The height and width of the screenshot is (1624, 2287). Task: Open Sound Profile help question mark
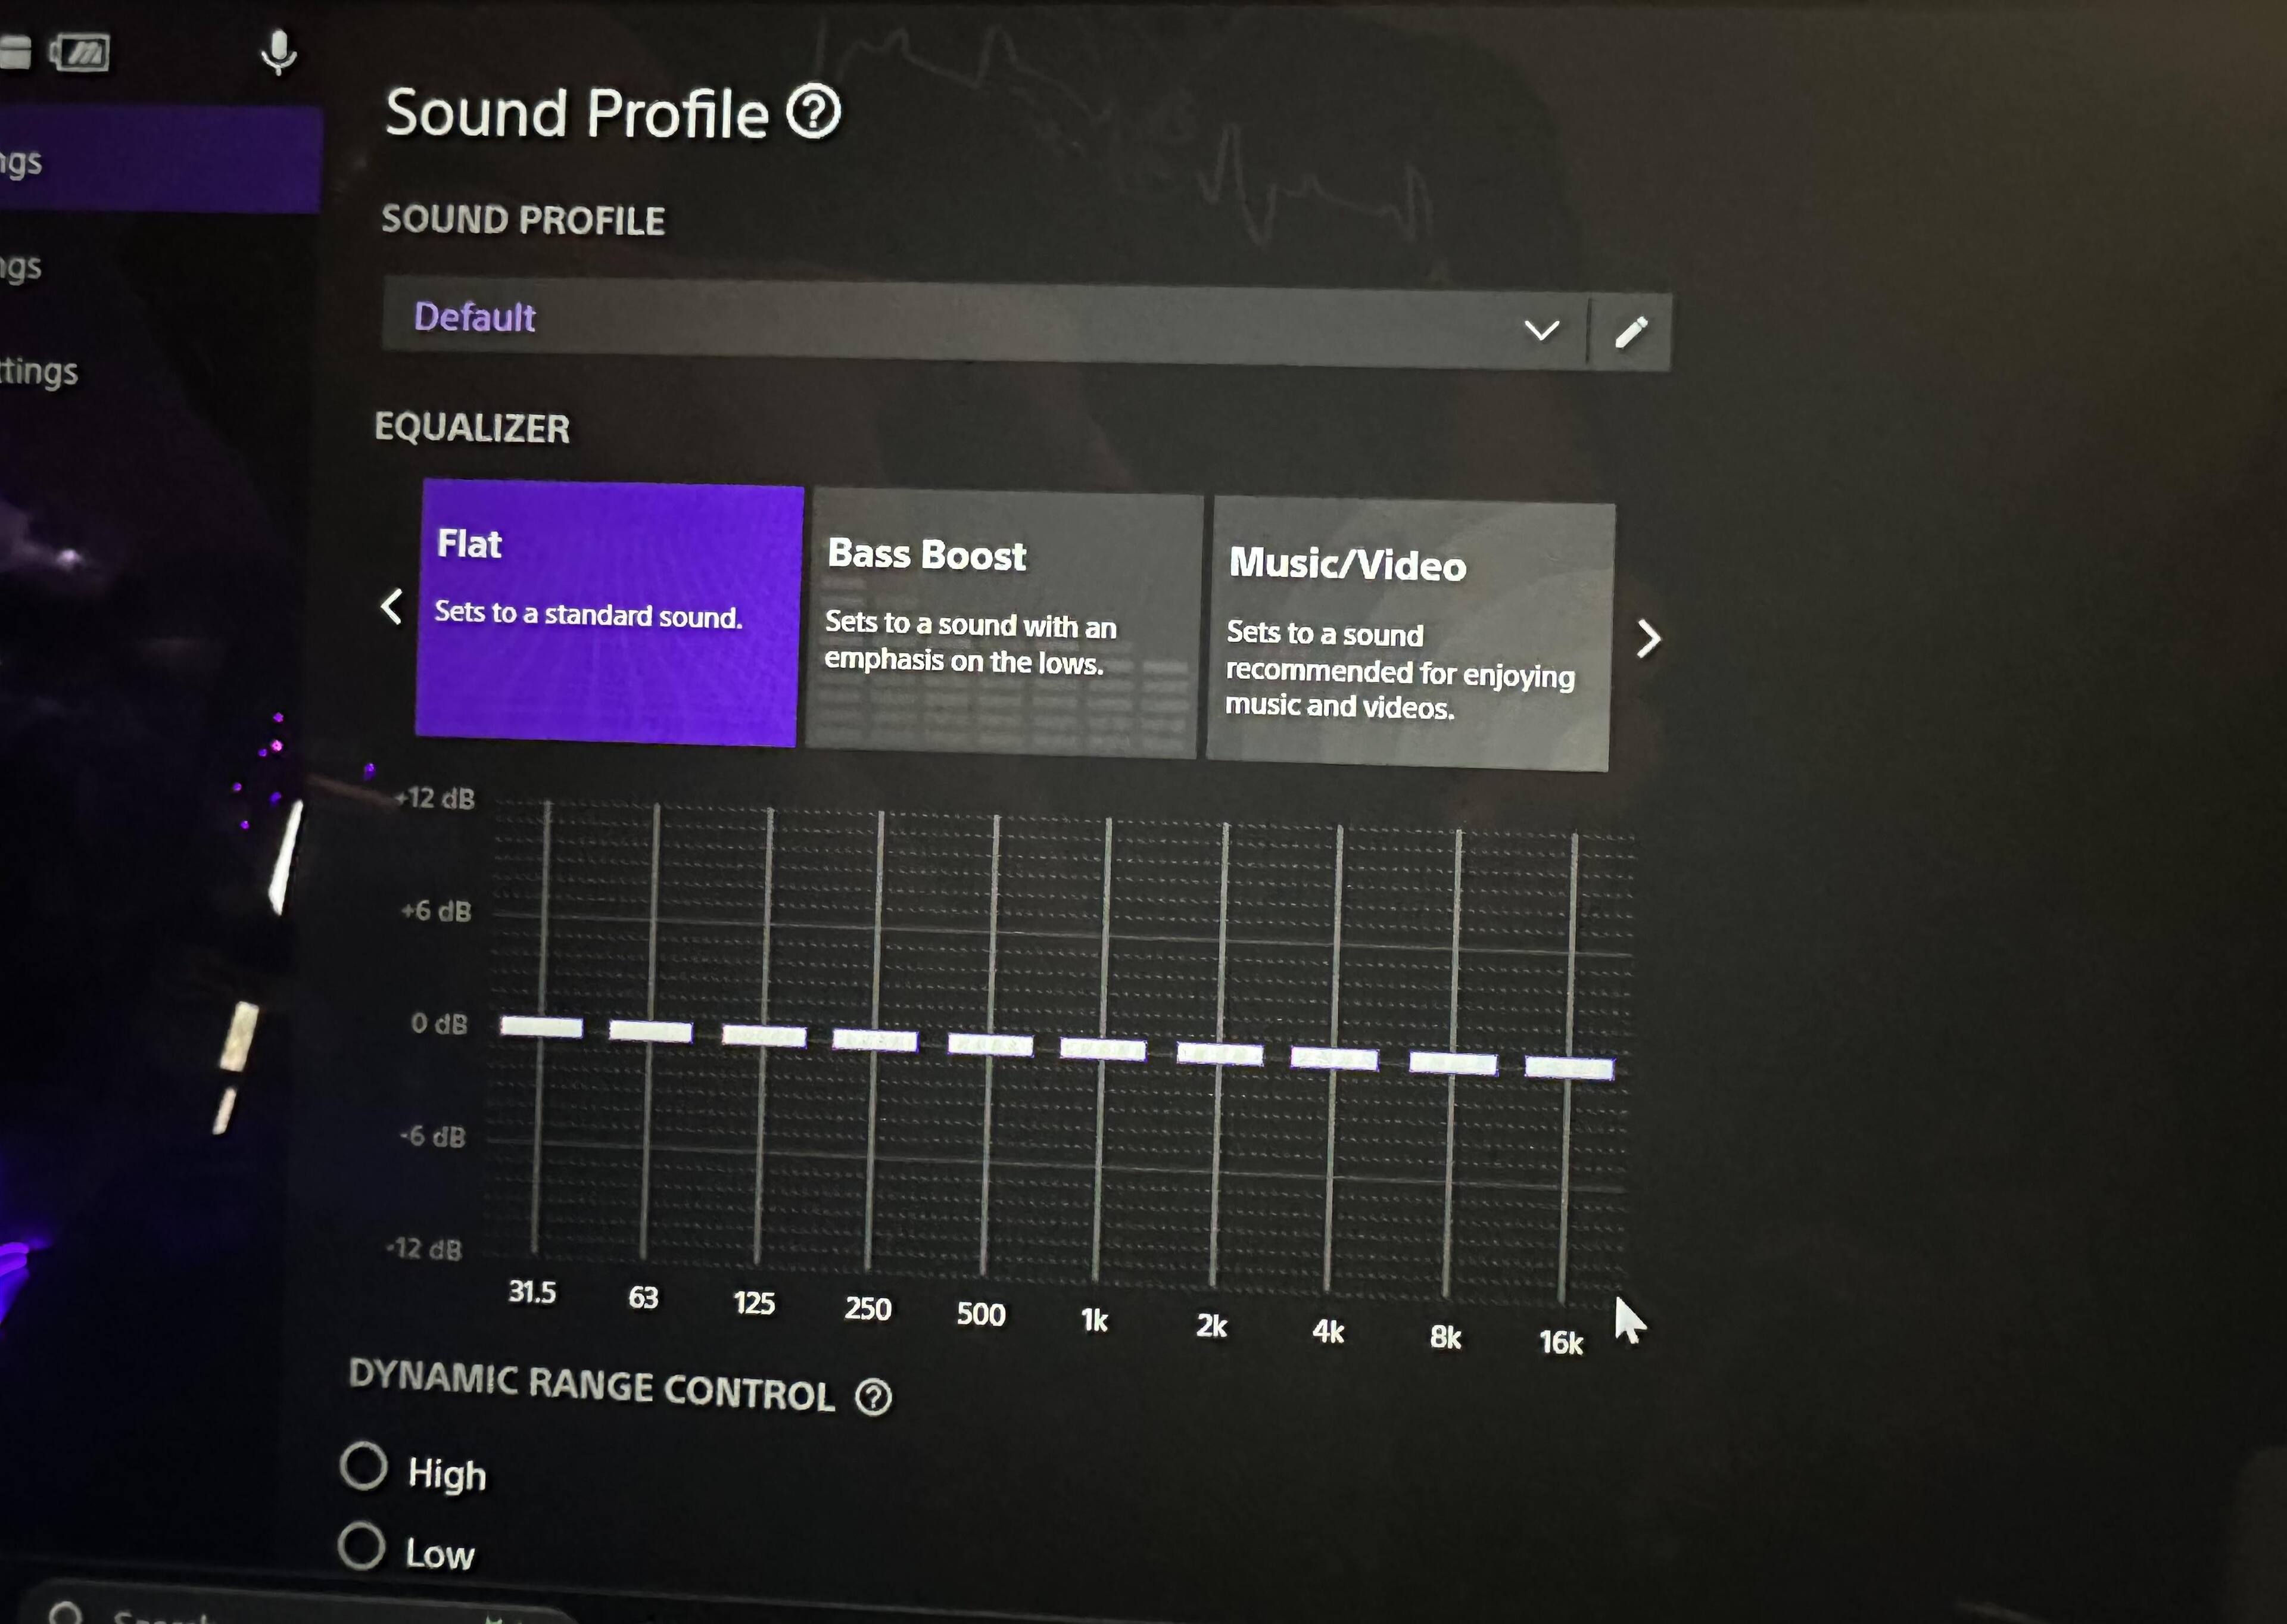point(813,112)
